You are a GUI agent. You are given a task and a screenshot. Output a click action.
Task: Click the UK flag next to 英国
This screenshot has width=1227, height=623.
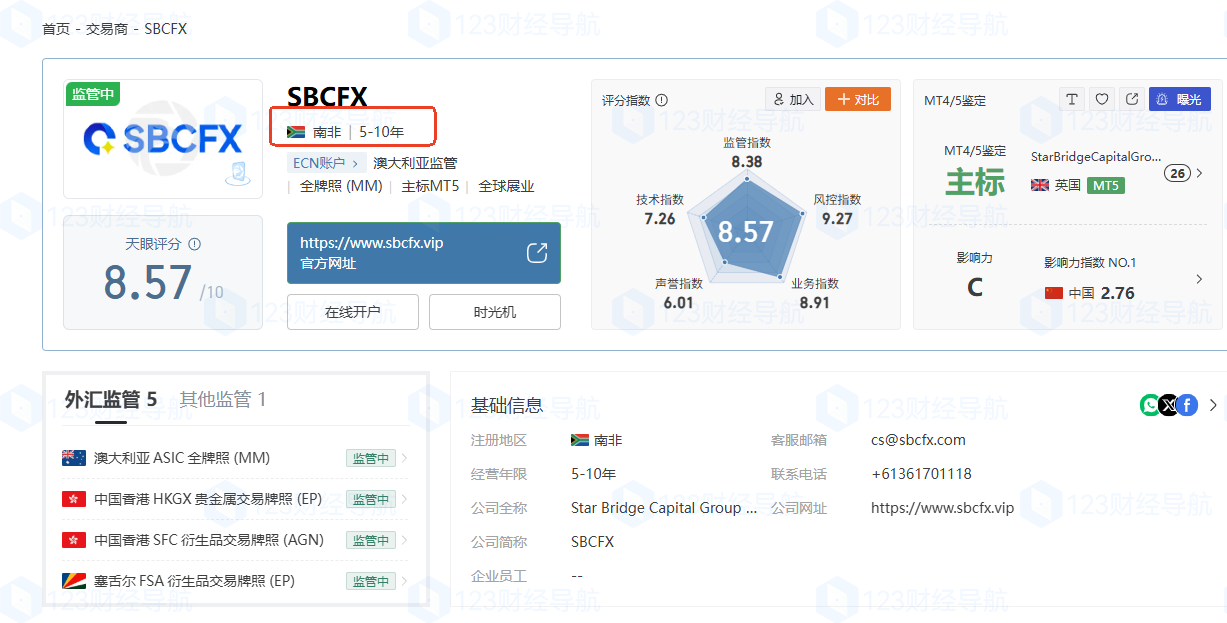tap(1040, 185)
